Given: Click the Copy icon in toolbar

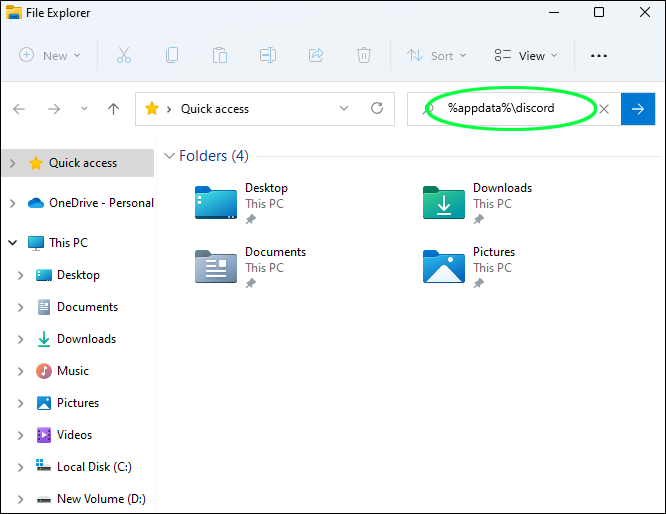Looking at the screenshot, I should click(x=172, y=56).
